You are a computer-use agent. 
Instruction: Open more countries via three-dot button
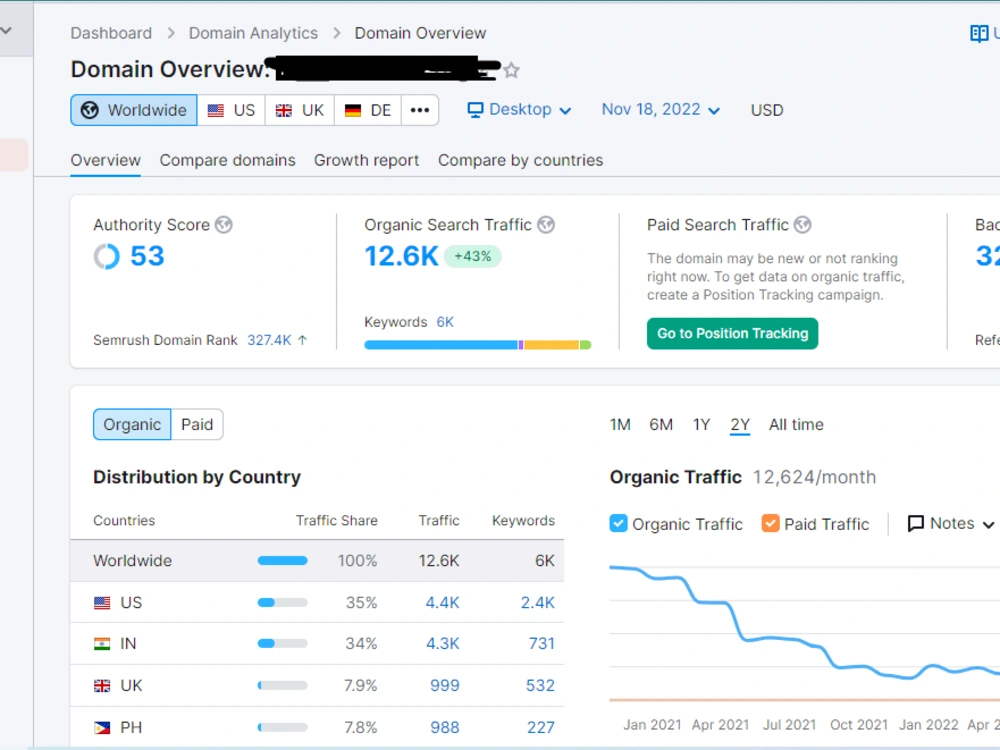[420, 110]
